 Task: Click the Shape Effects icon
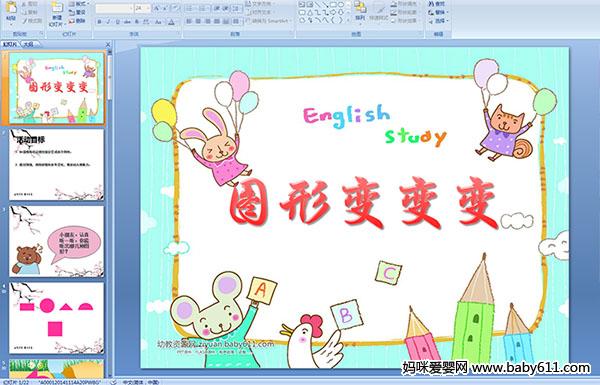coord(394,21)
